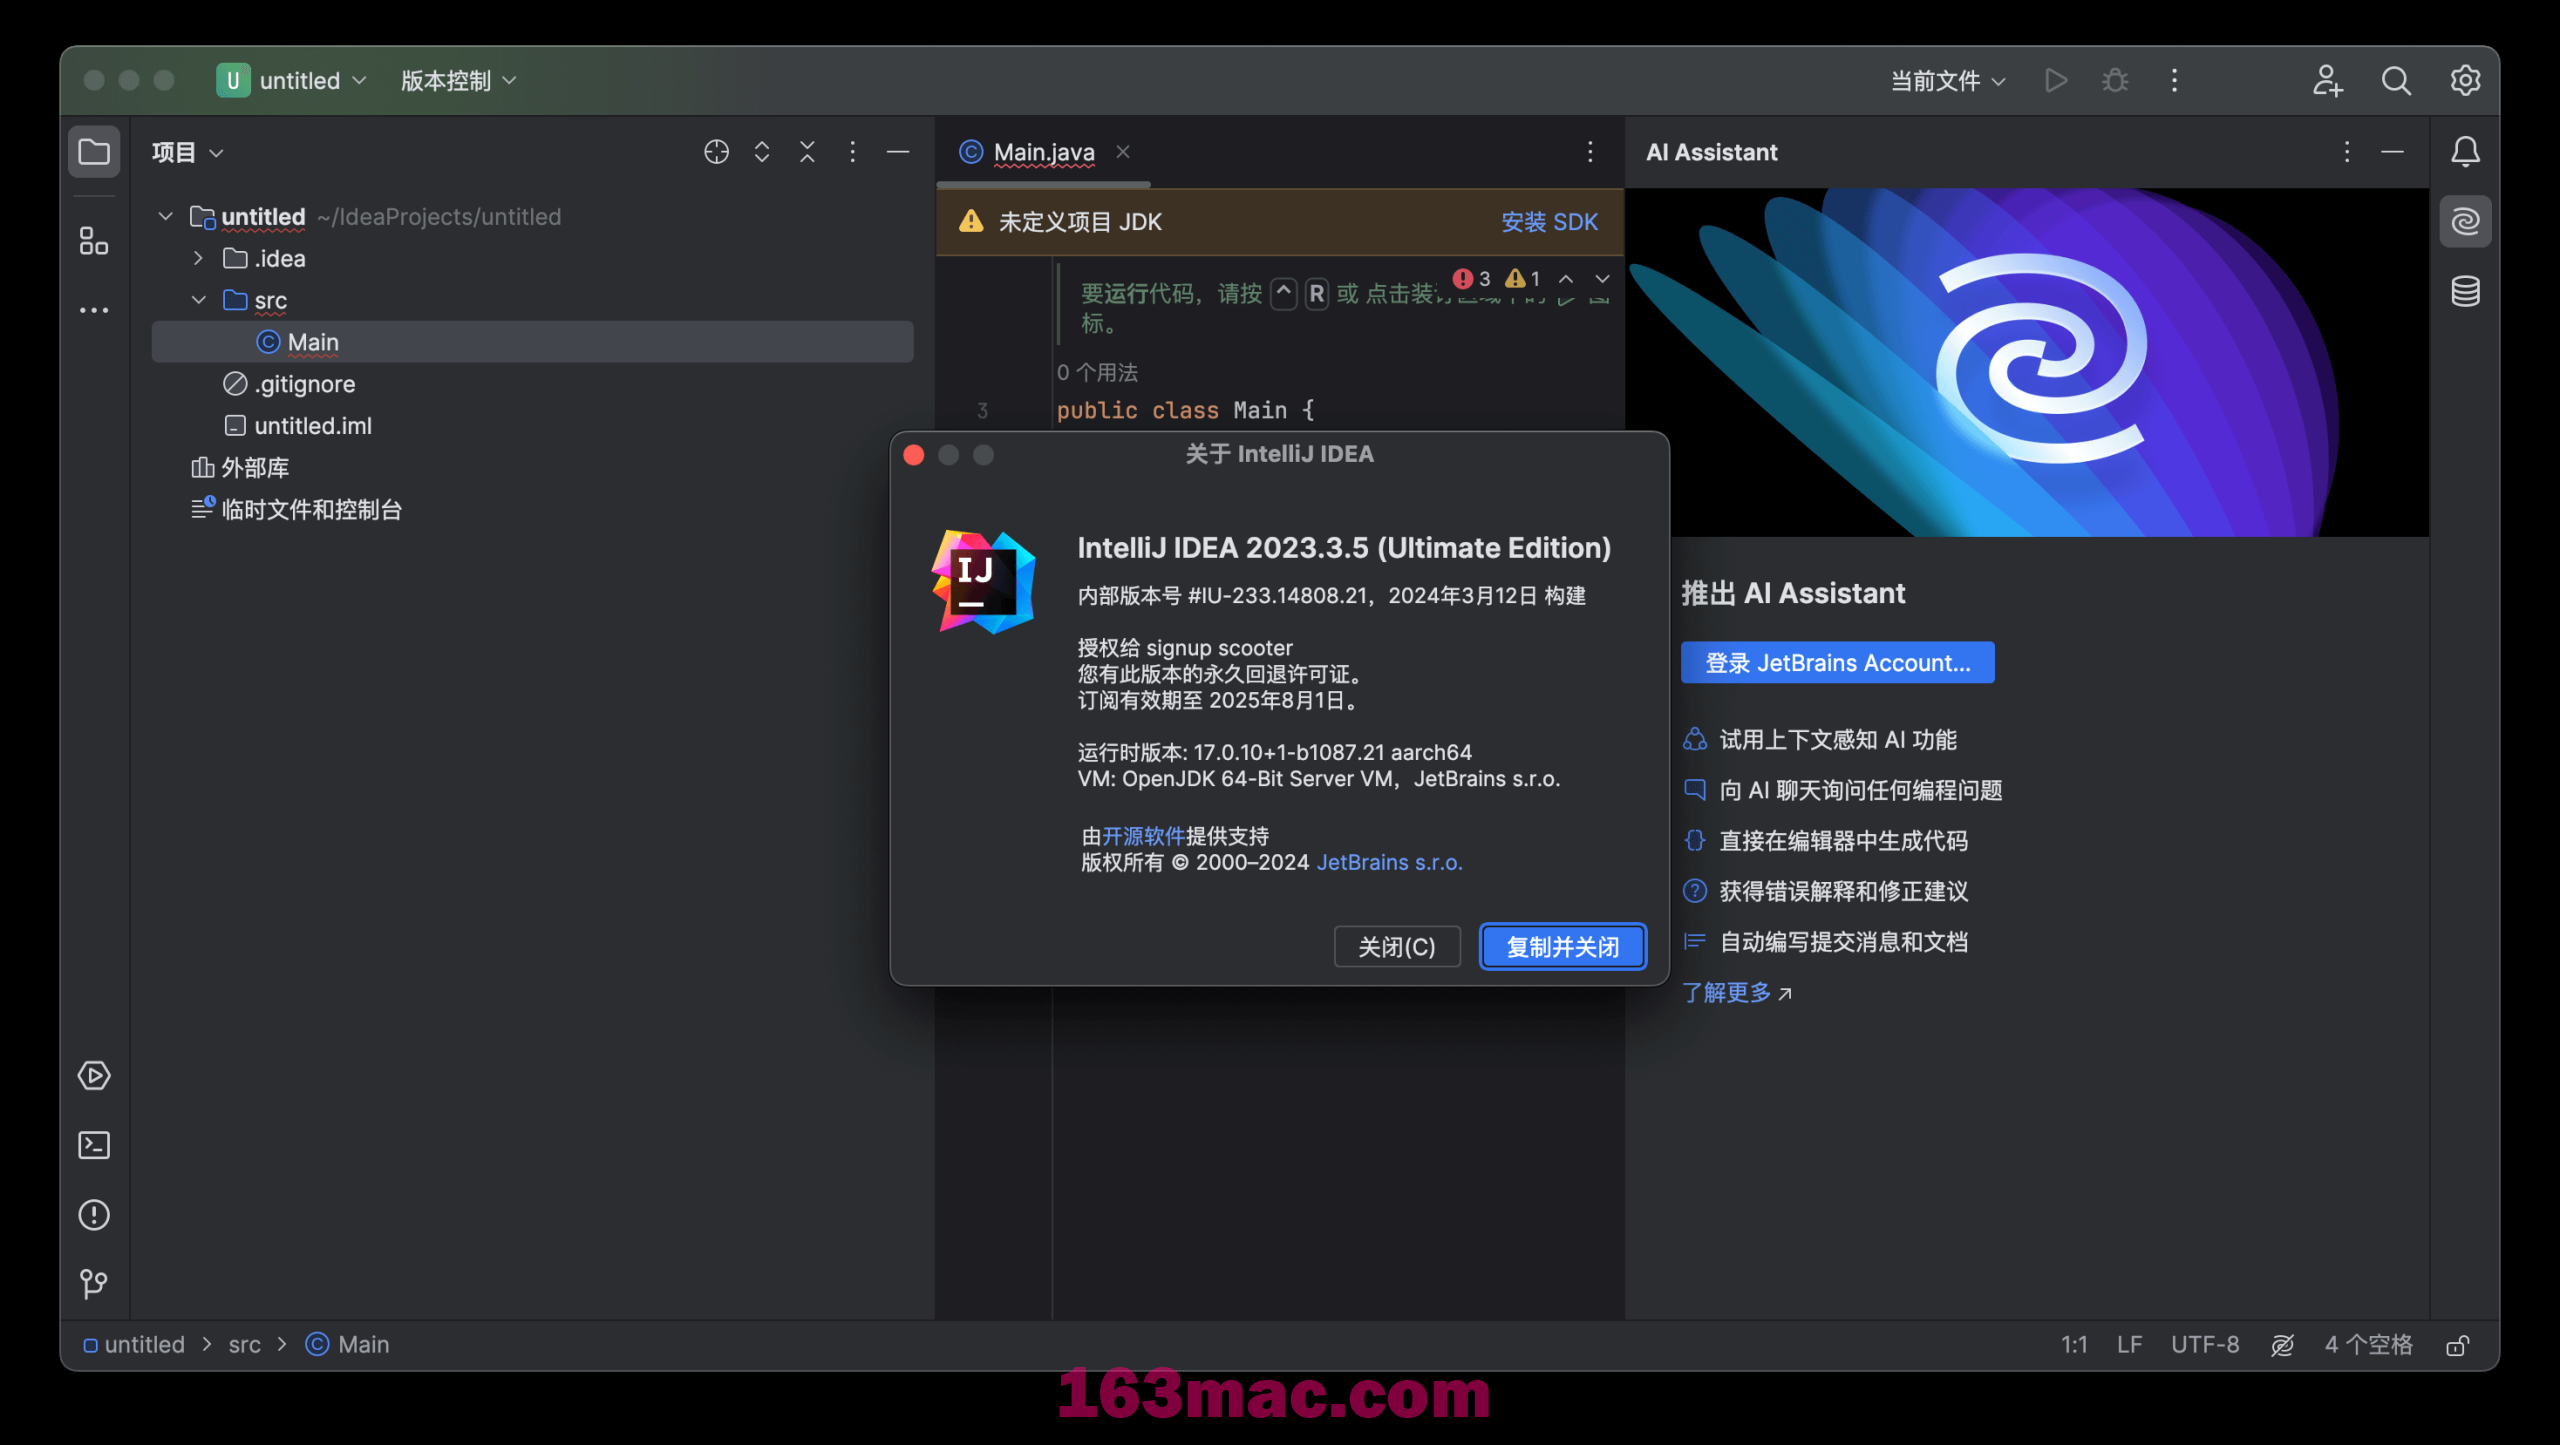Viewport: 2560px width, 1445px height.
Task: Toggle AI Assistant spiral icon in right sidebar
Action: (x=2465, y=221)
